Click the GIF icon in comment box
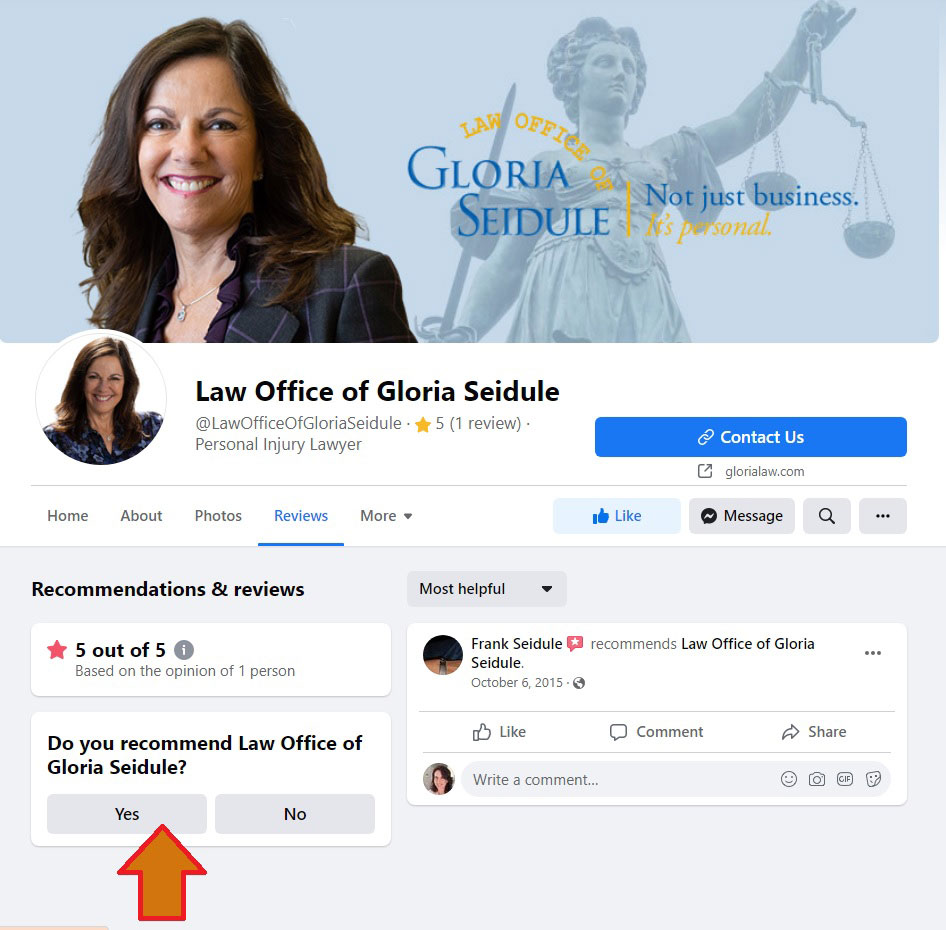Image resolution: width=946 pixels, height=930 pixels. point(845,779)
